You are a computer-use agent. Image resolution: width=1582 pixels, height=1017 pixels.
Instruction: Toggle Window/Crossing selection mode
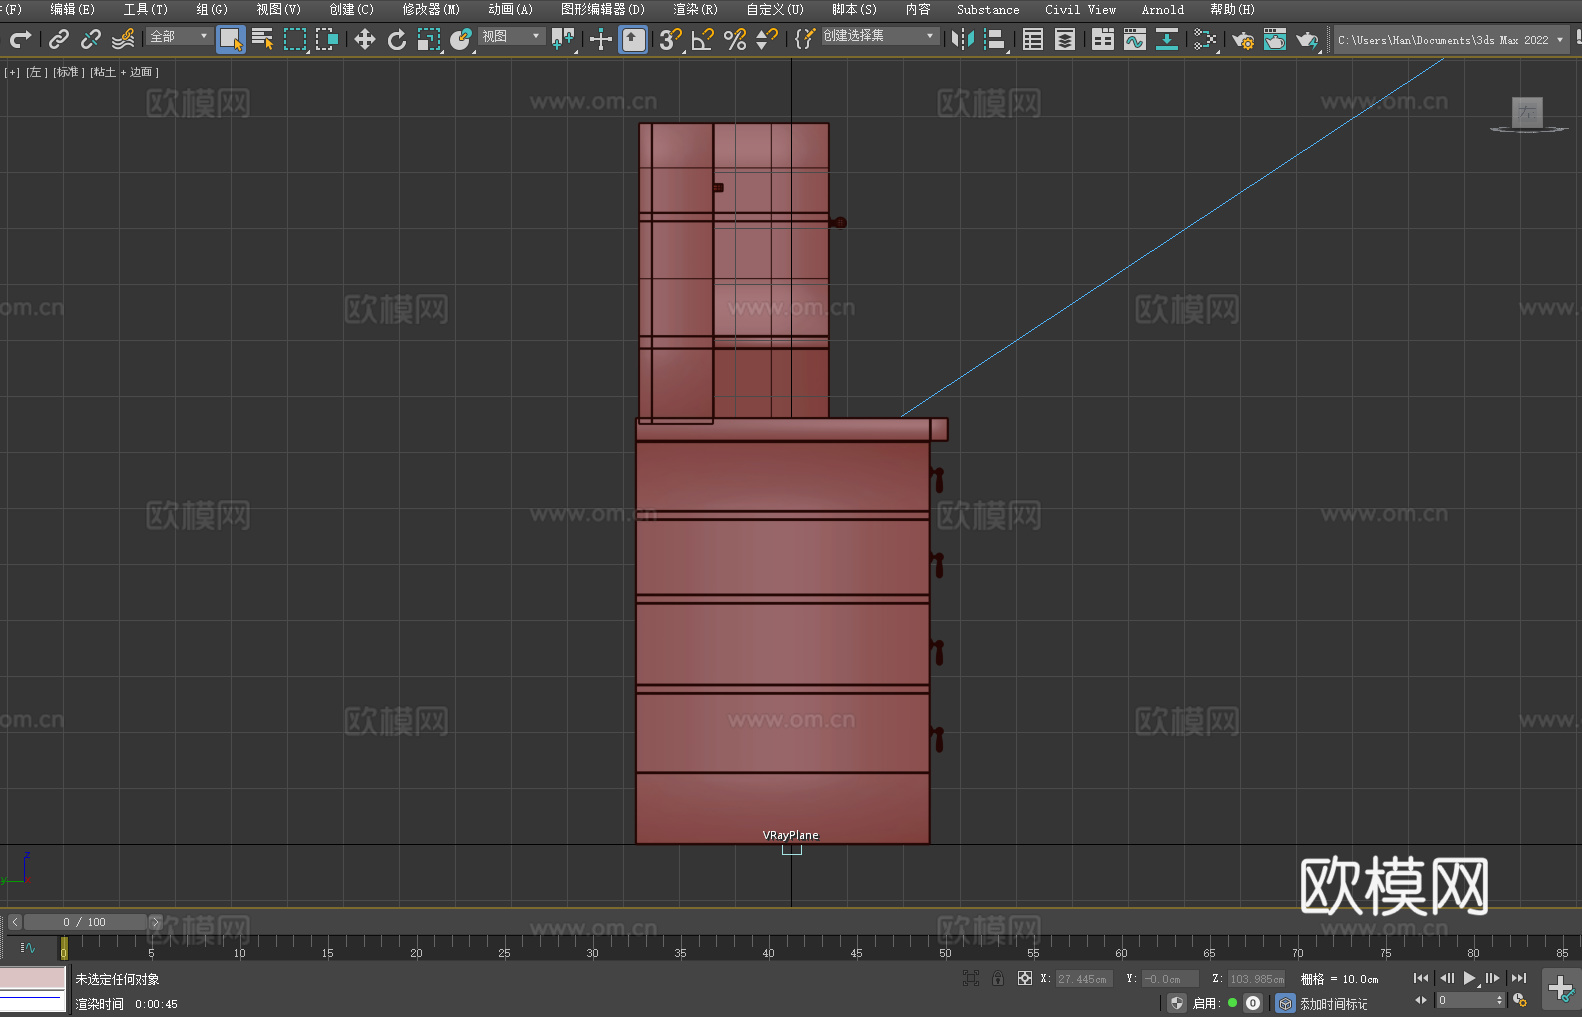(x=327, y=39)
